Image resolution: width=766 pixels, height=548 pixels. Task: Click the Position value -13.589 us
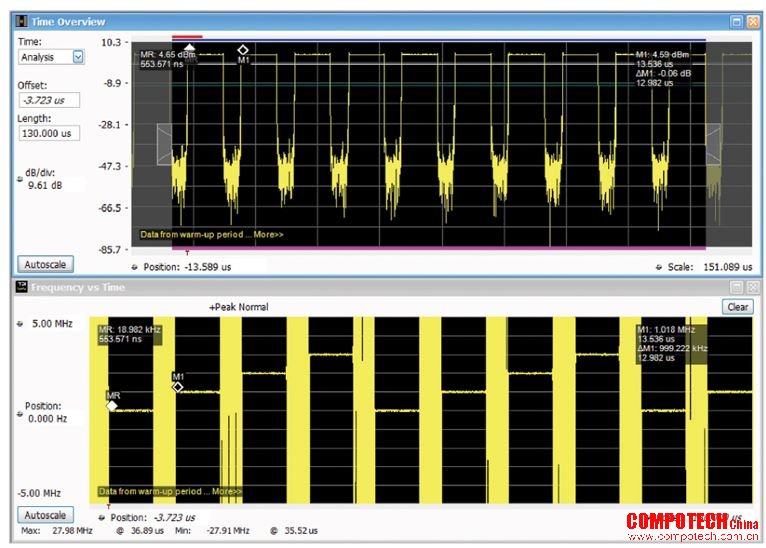click(207, 267)
